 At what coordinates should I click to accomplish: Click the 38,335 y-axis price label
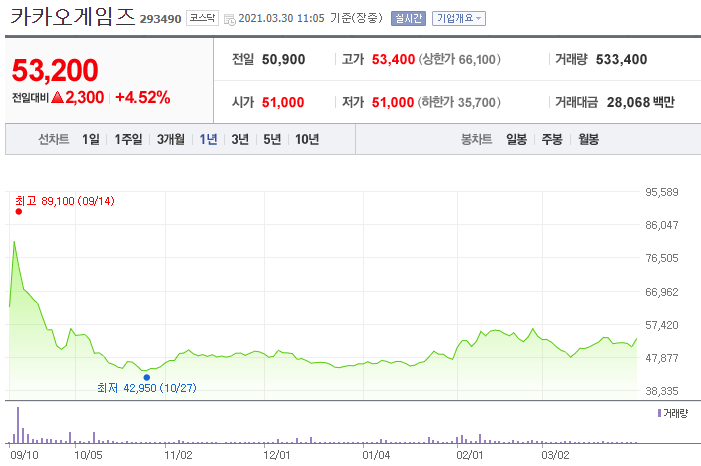click(x=662, y=391)
